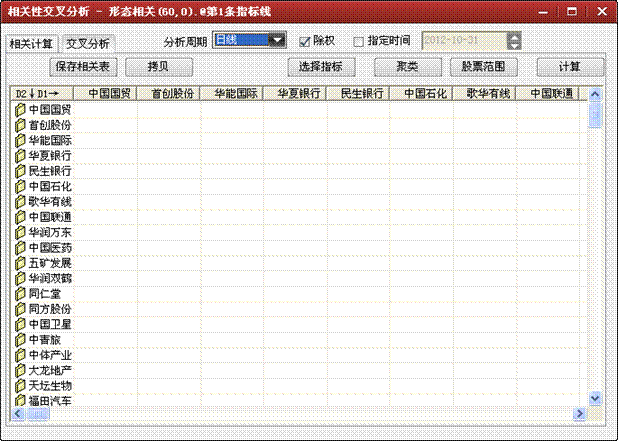The image size is (618, 441).
Task: Click the folder icon beside 中体产业 row
Action: pyautogui.click(x=20, y=355)
